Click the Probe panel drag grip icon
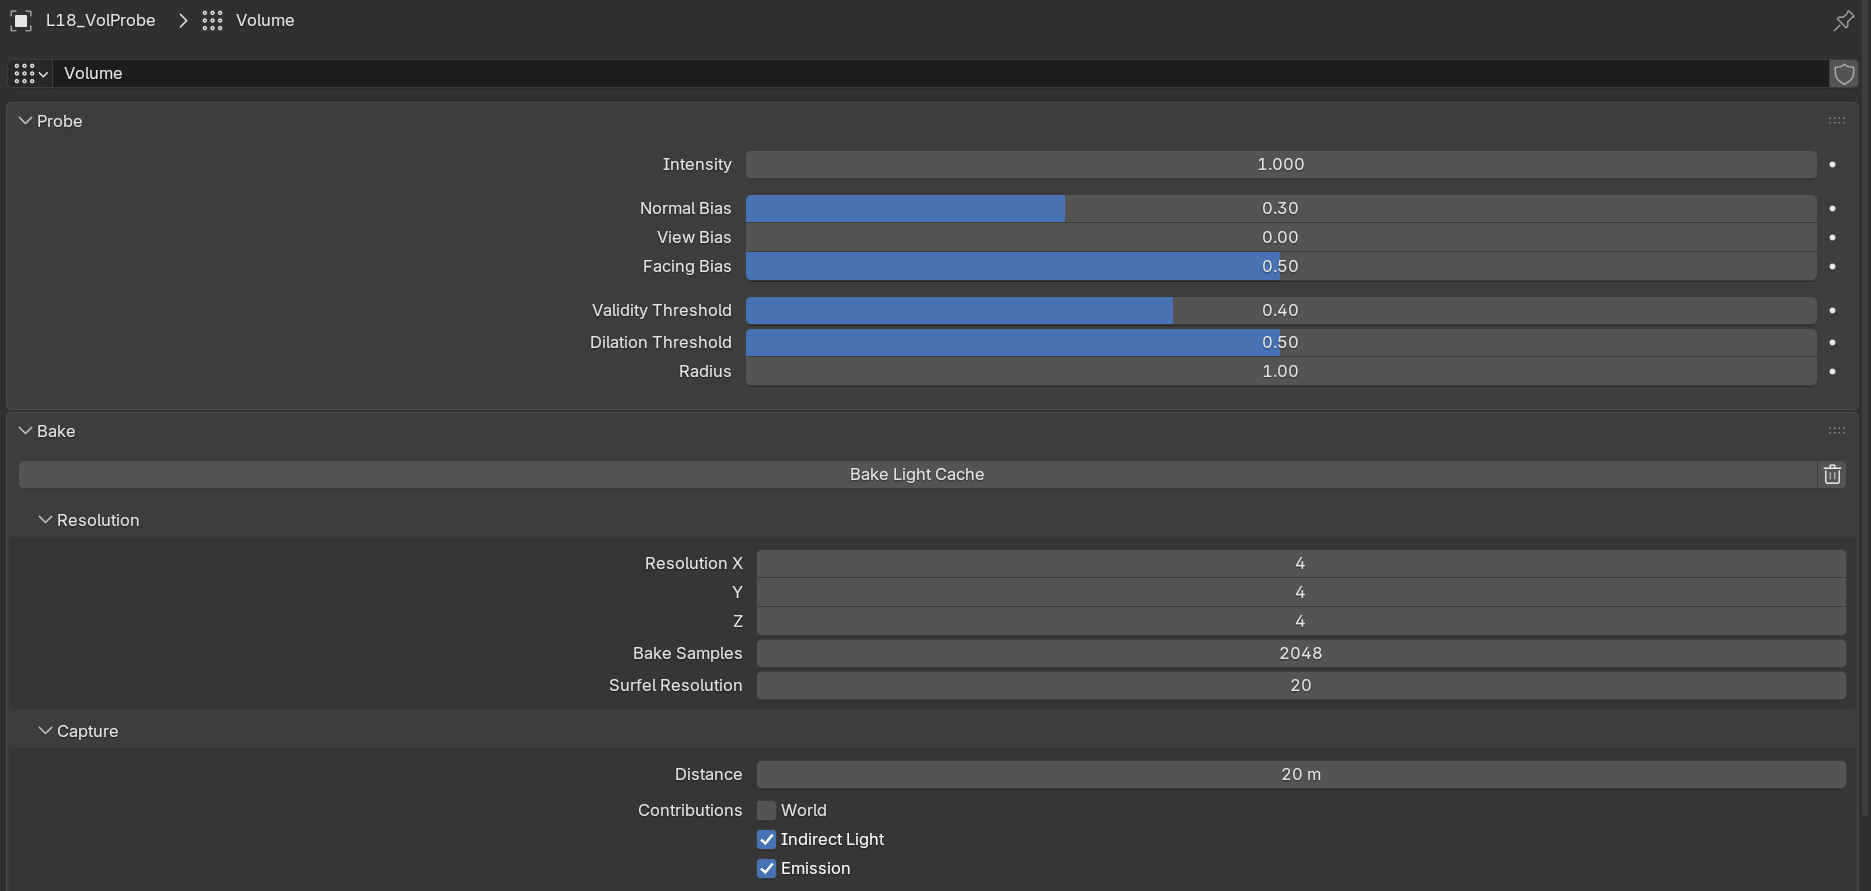Image resolution: width=1871 pixels, height=891 pixels. (1837, 121)
